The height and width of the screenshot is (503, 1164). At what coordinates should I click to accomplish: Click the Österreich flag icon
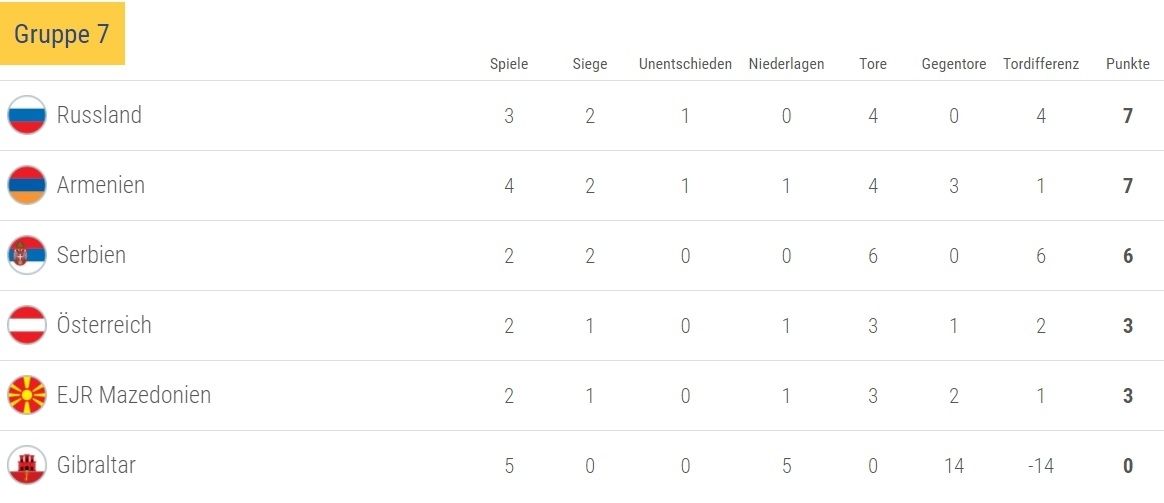coord(27,325)
